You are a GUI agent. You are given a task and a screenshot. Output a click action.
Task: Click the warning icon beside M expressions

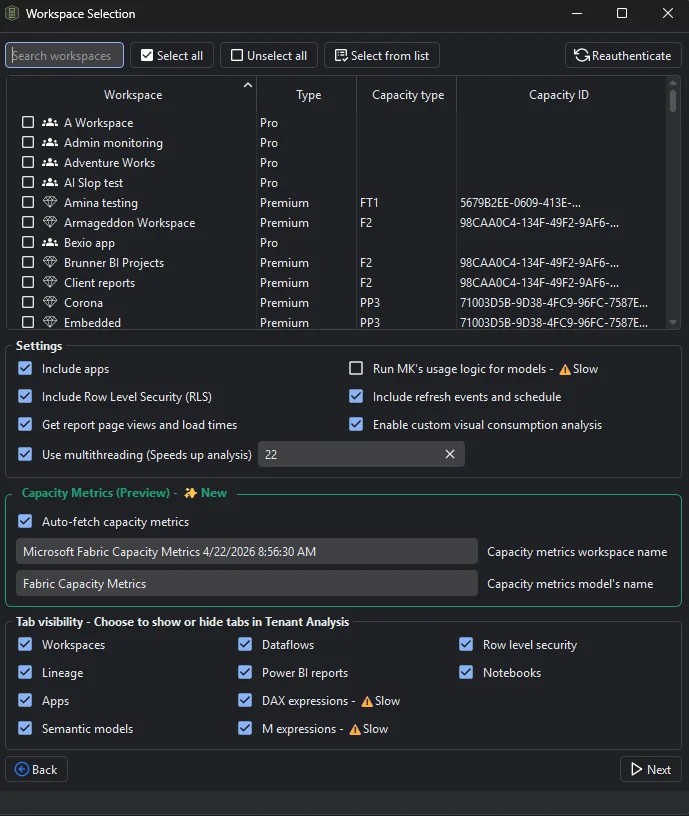pyautogui.click(x=355, y=730)
